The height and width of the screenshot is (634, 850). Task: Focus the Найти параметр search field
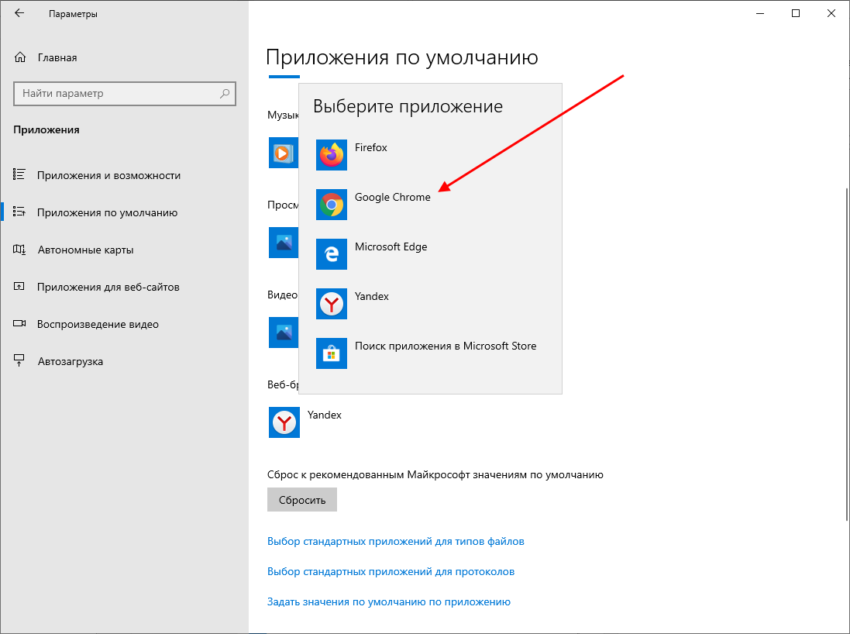pos(115,94)
